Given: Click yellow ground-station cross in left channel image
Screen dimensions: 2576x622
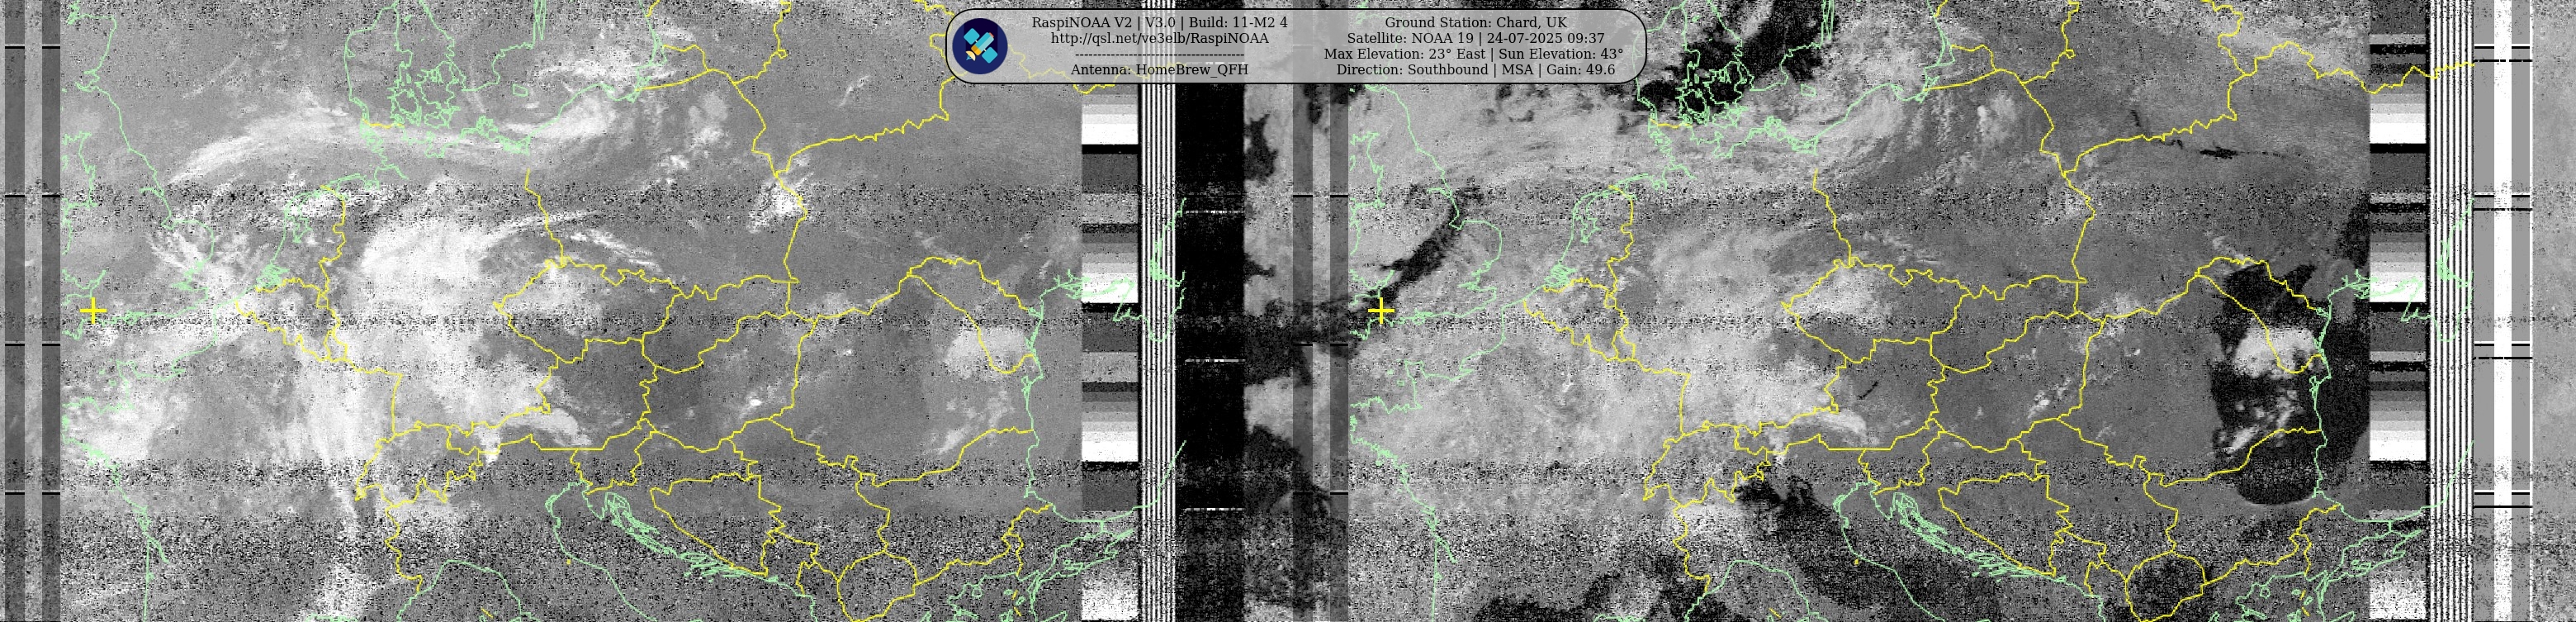Looking at the screenshot, I should (93, 312).
